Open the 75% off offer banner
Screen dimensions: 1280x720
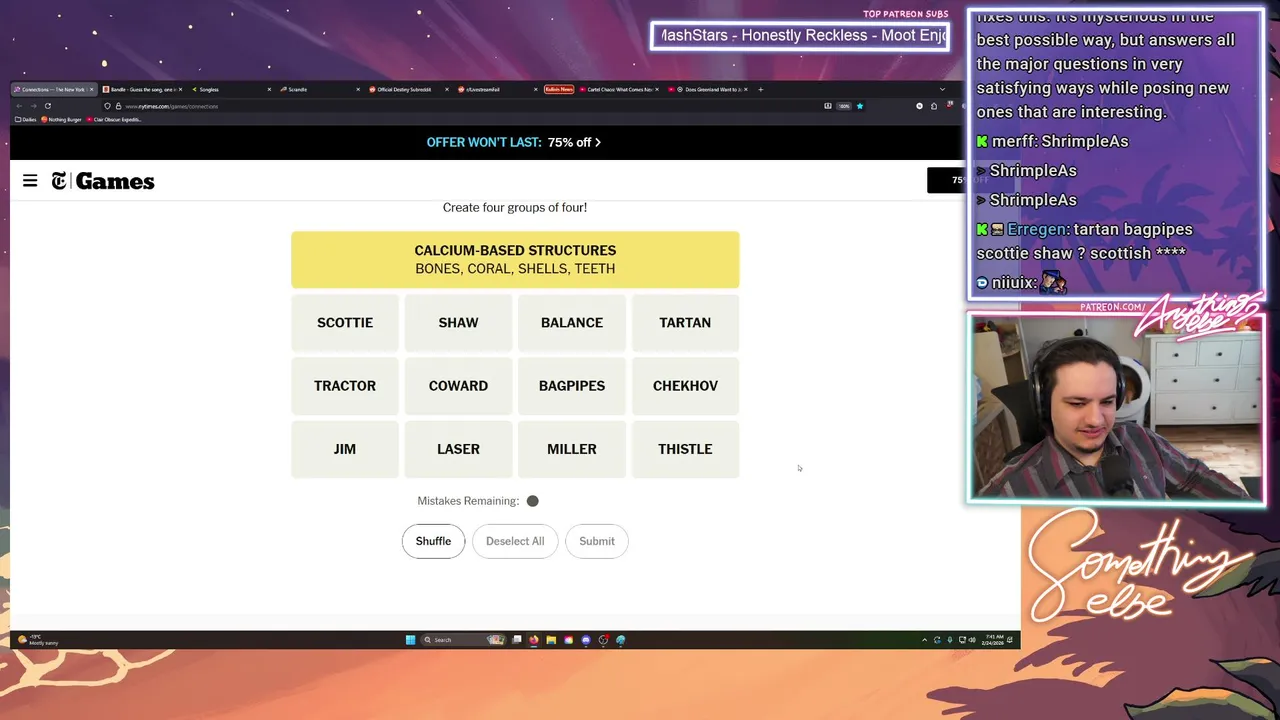click(x=514, y=142)
